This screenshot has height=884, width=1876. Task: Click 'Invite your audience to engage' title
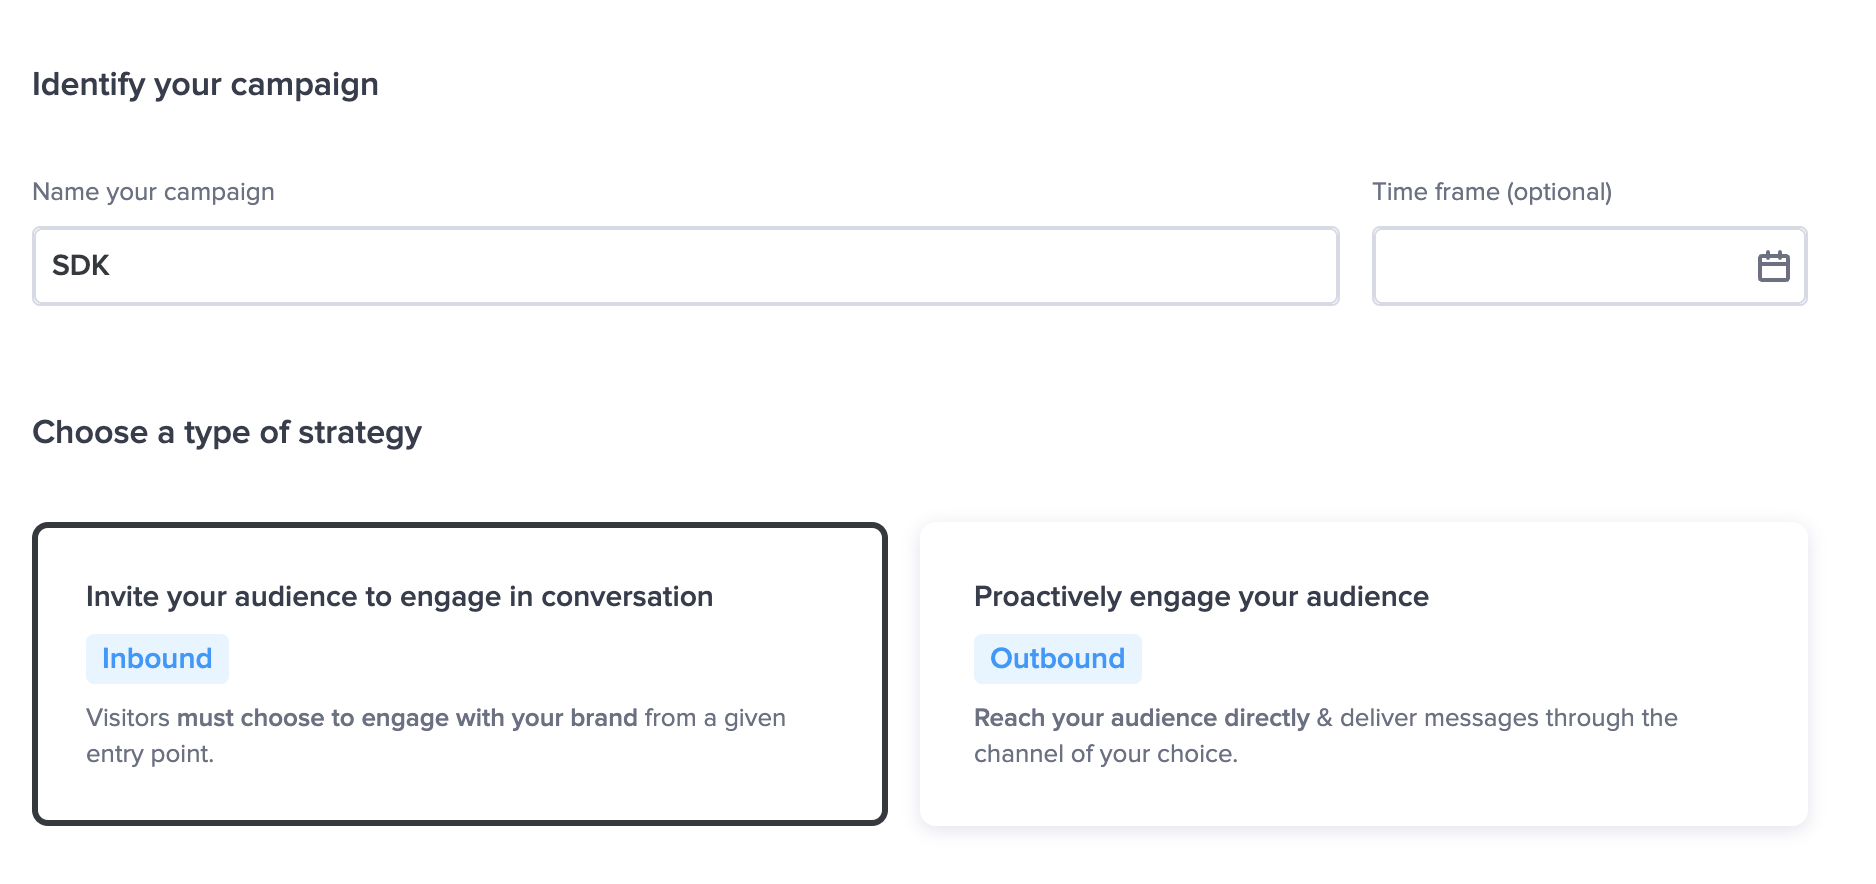point(399,597)
